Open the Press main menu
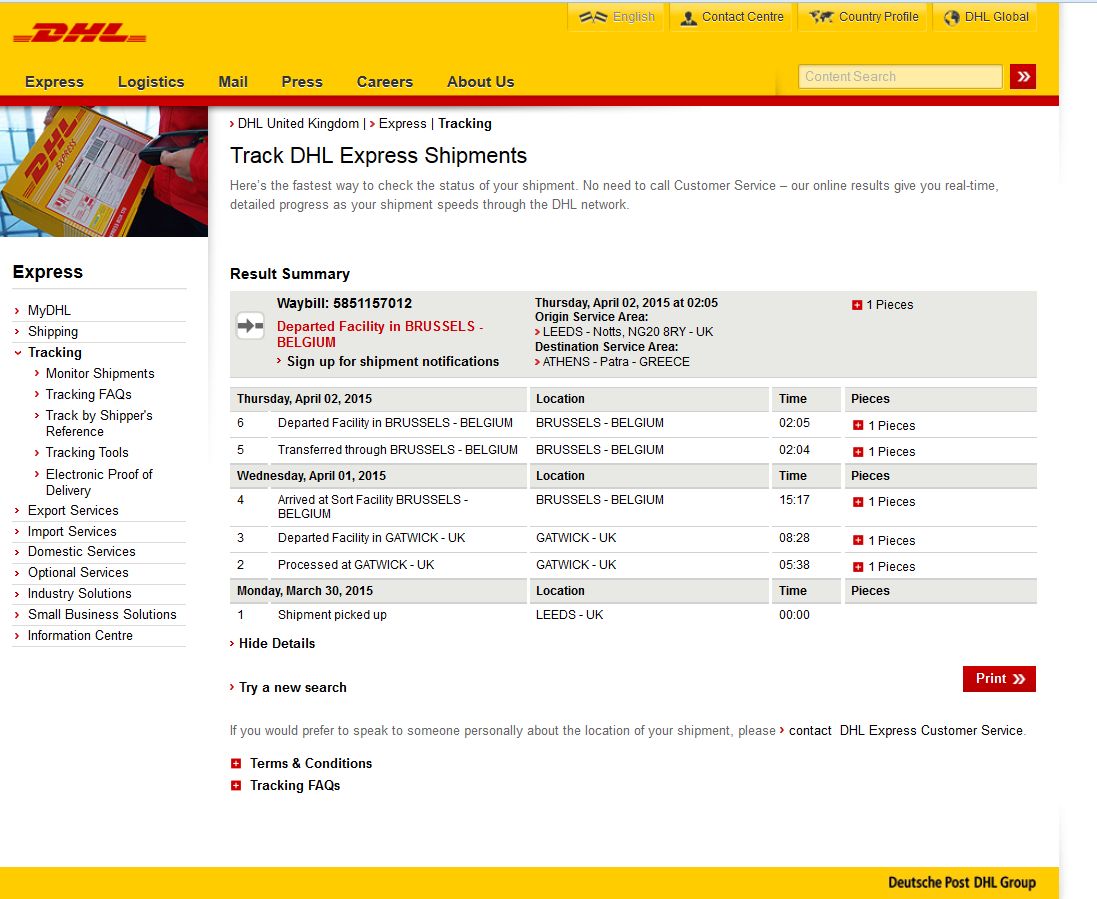 [x=302, y=82]
